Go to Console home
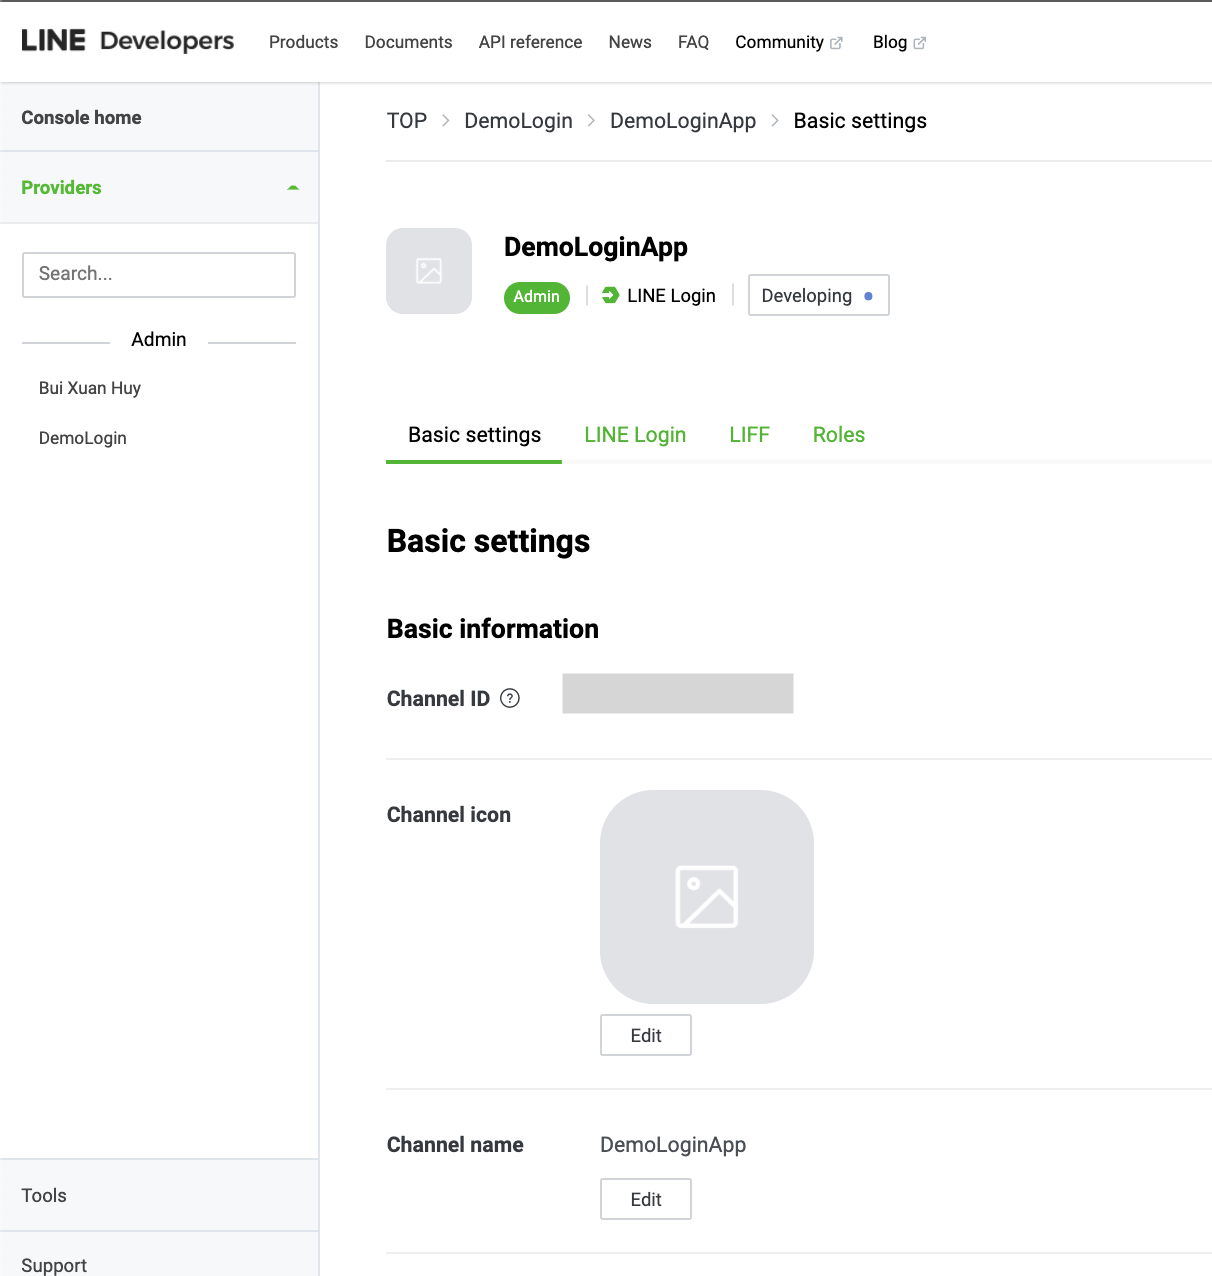1212x1276 pixels. coord(82,118)
